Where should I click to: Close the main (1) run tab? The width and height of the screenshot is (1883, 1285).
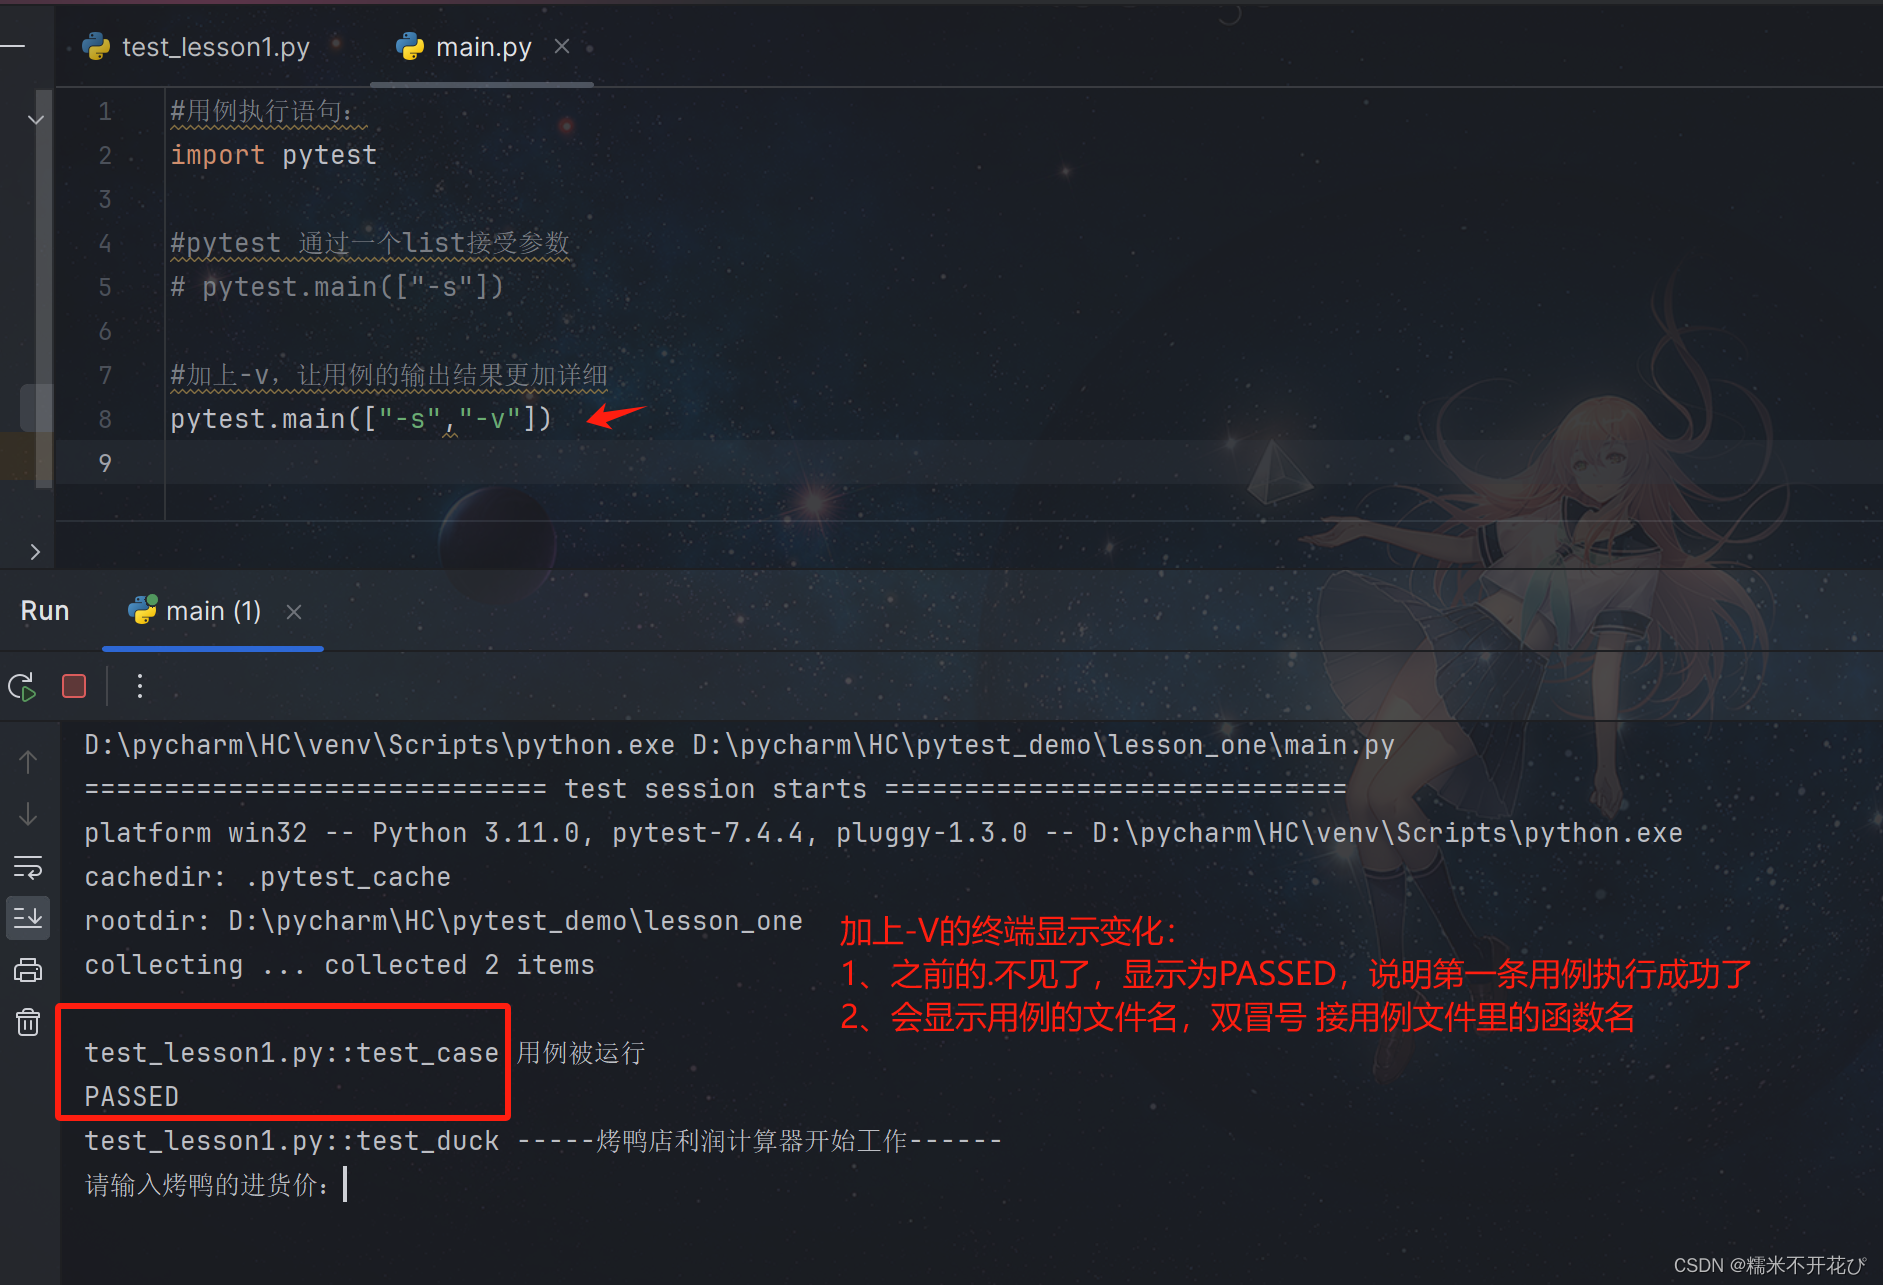294,612
